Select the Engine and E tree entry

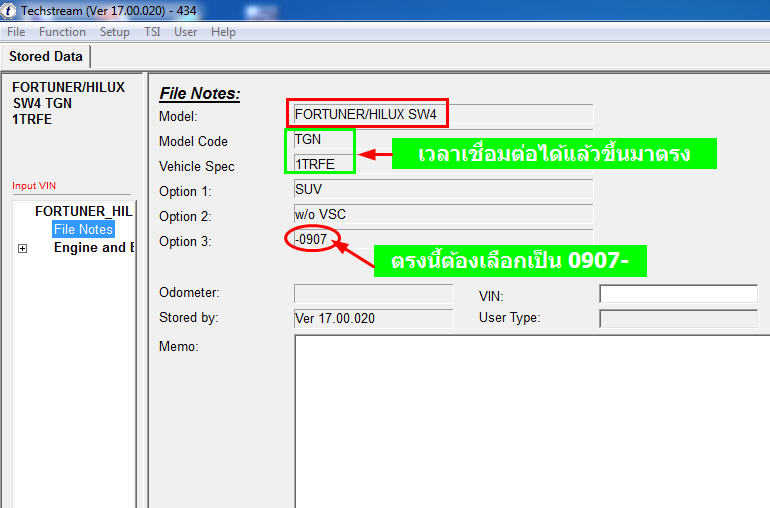94,248
